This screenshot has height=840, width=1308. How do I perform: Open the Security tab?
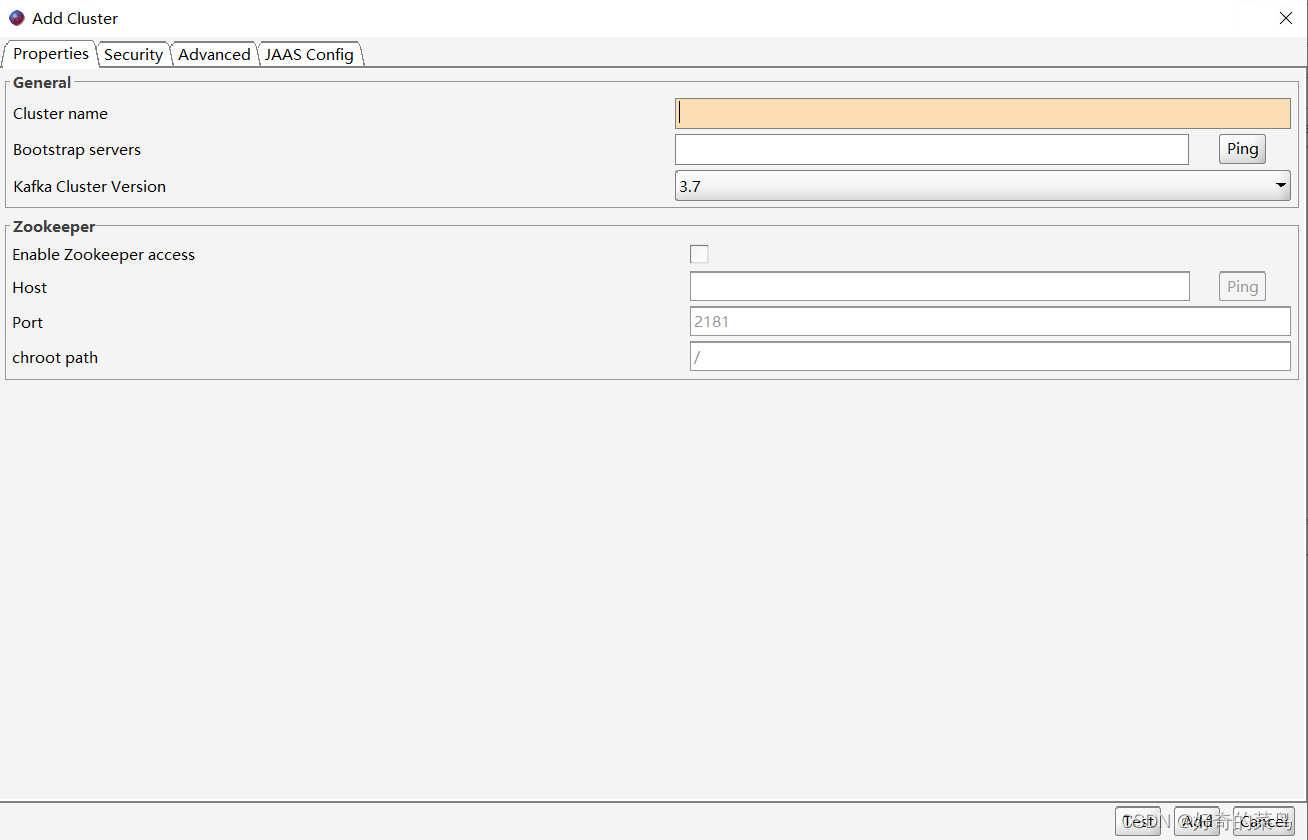(133, 55)
